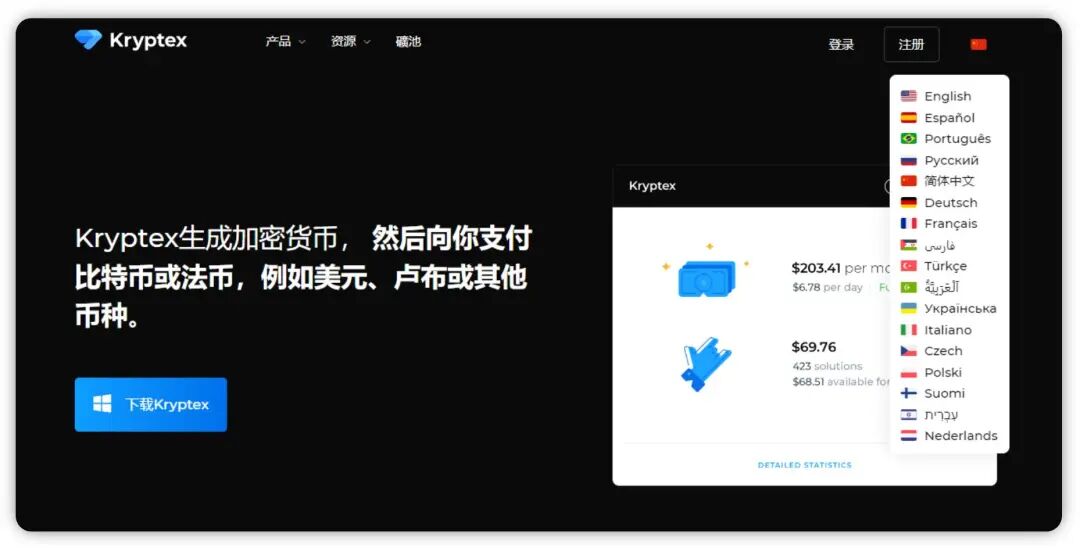Click the Spain flag beside Español
This screenshot has width=1080, height=548.
(x=908, y=118)
